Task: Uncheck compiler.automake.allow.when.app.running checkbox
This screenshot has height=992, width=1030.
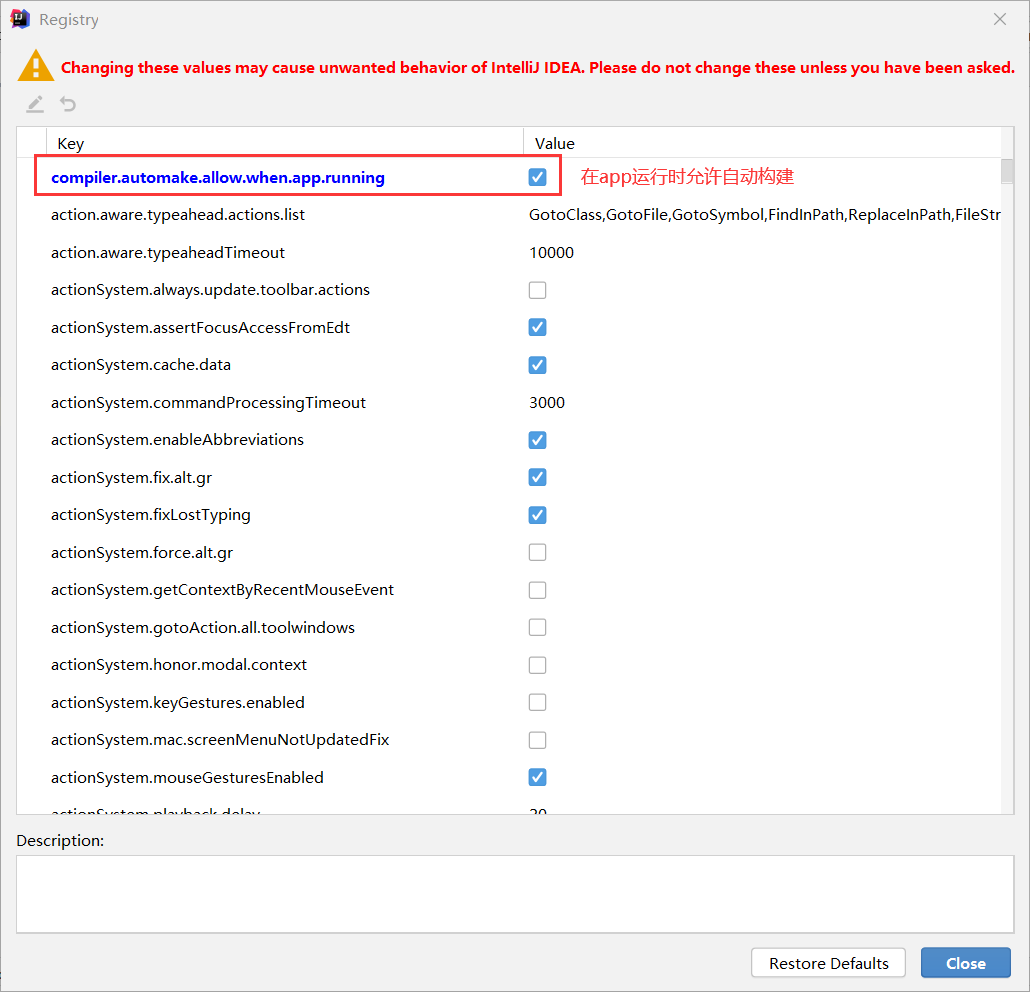Action: click(x=537, y=177)
